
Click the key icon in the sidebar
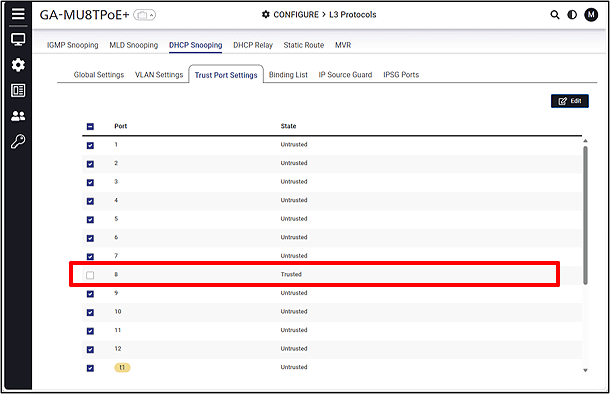click(x=18, y=141)
